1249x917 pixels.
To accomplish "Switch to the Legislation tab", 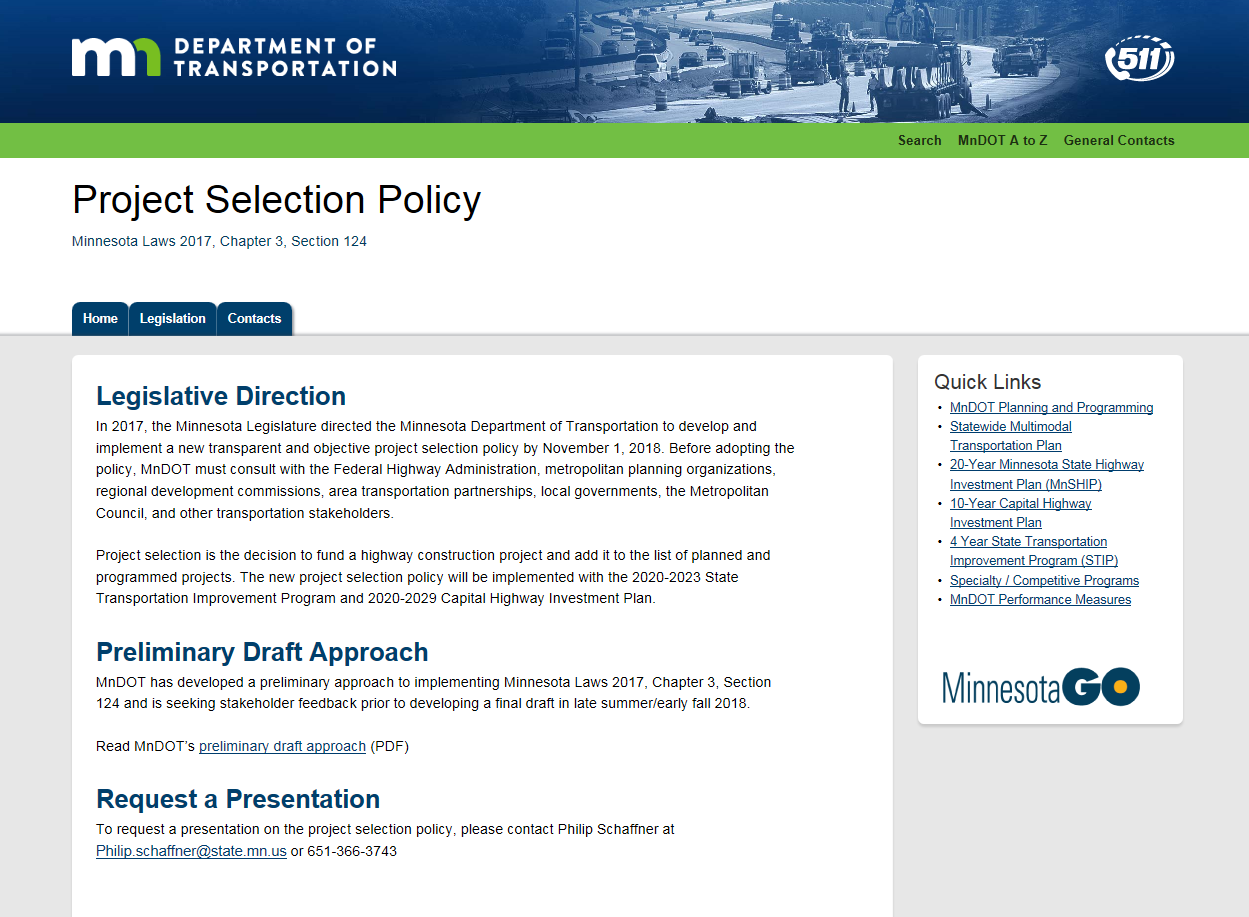I will 172,319.
